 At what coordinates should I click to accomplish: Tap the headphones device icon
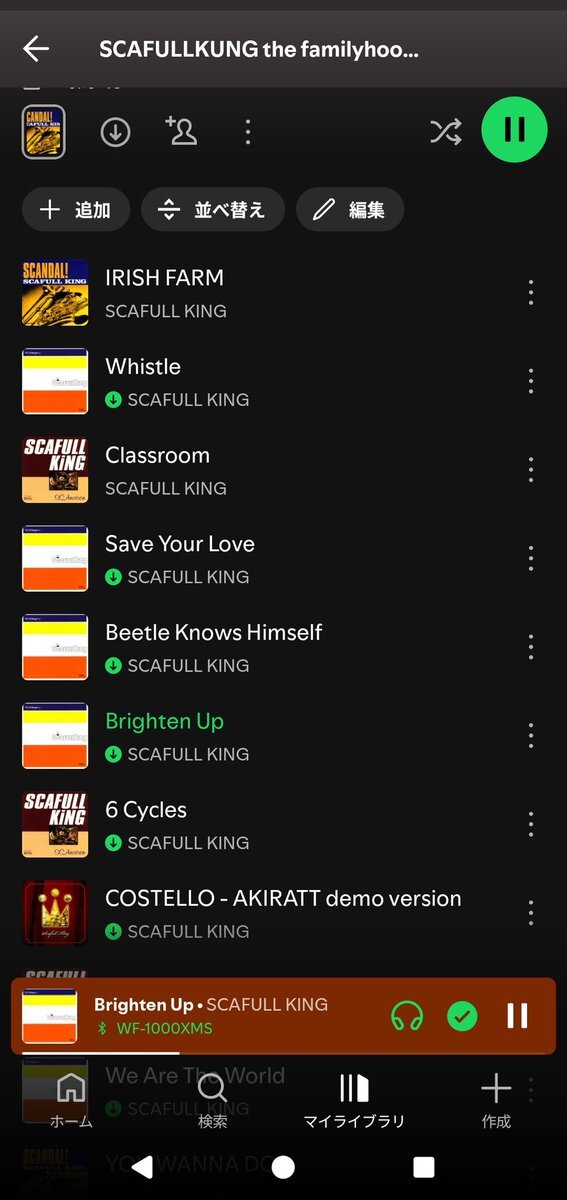coord(407,1016)
